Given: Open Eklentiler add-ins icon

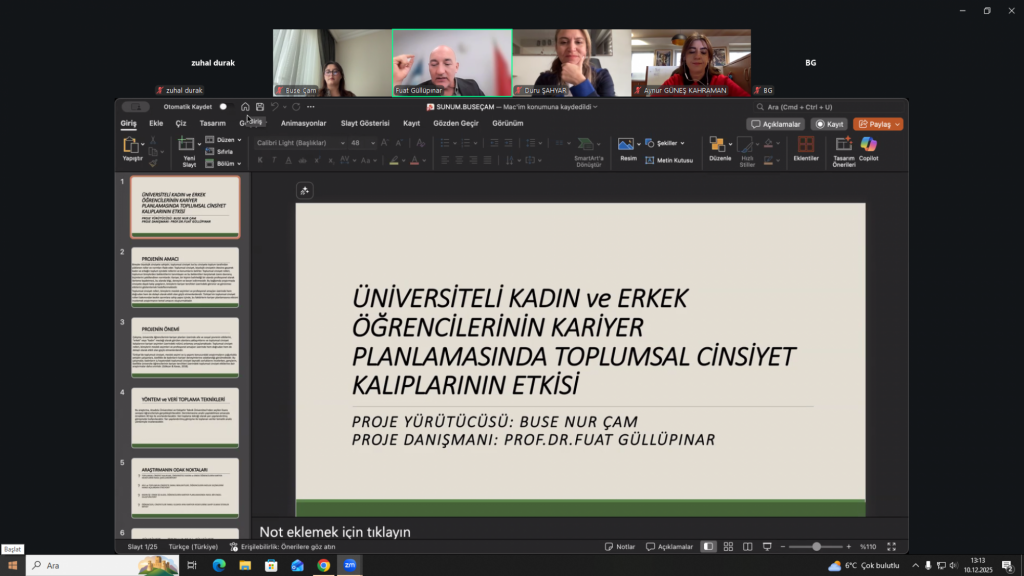Looking at the screenshot, I should point(805,148).
